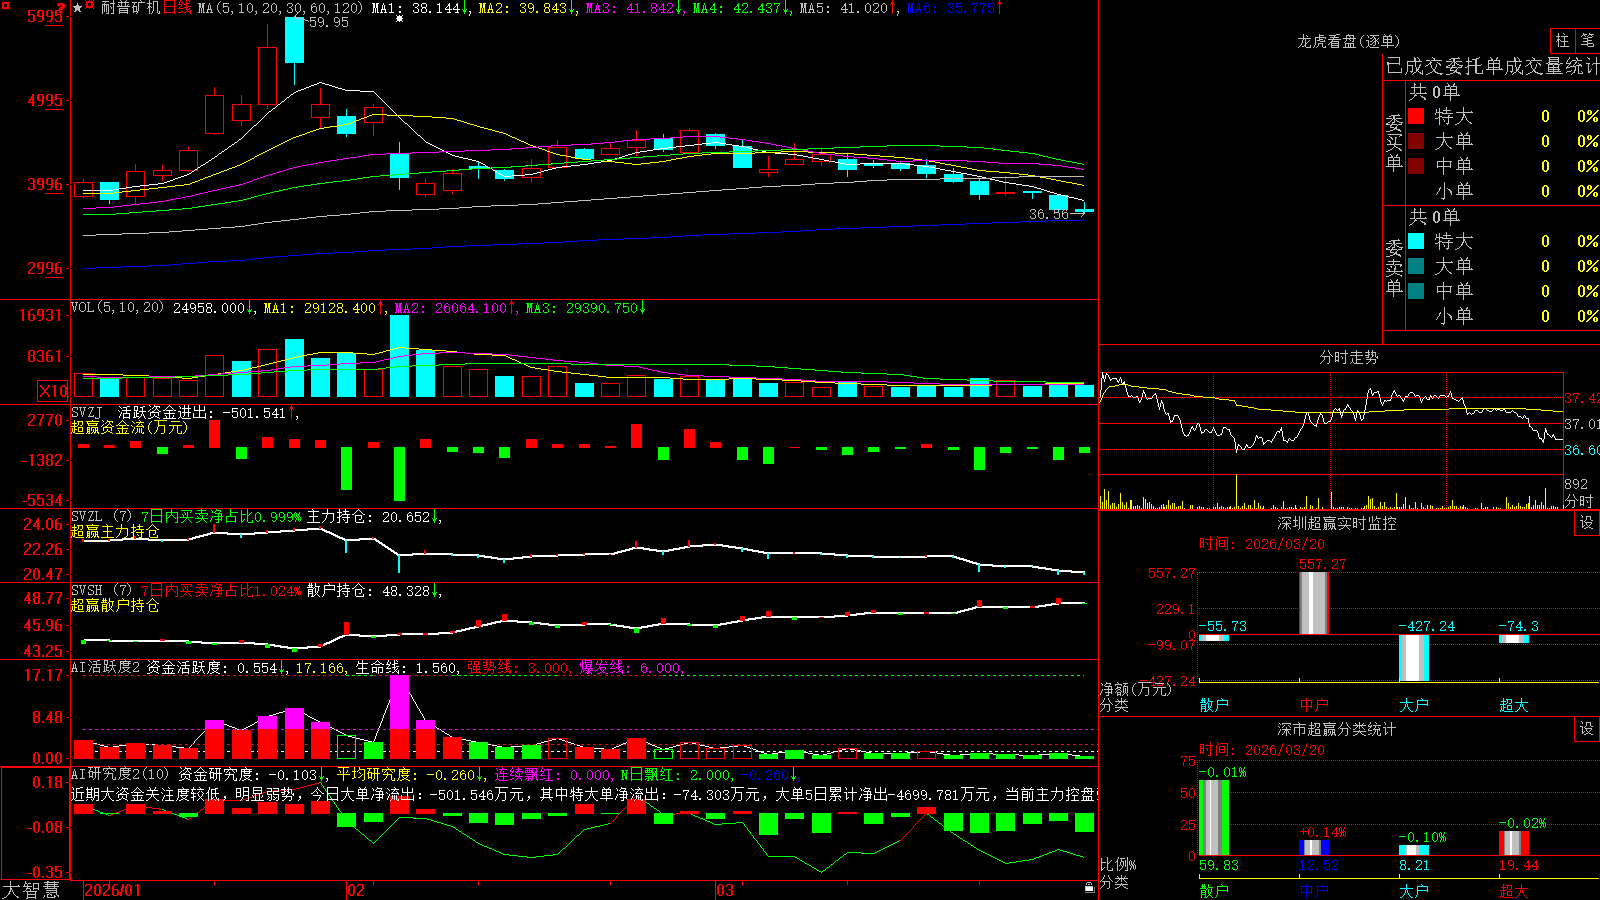The height and width of the screenshot is (900, 1600).
Task: Open 设 settings for 深市超赢分类统计
Action: pos(1586,729)
